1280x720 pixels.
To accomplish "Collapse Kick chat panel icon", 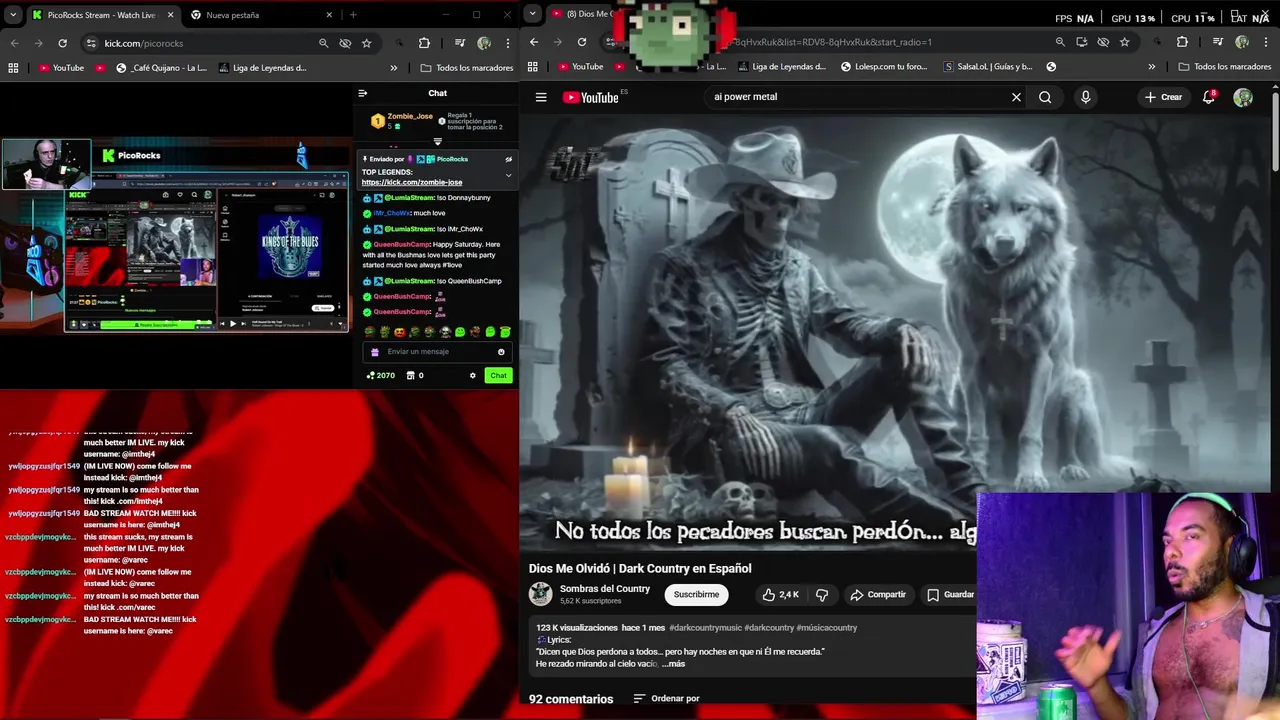I will point(363,93).
